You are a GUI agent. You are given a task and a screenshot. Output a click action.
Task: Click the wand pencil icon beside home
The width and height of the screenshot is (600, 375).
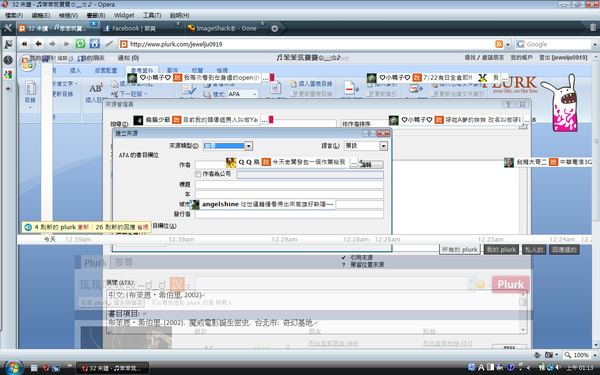pos(109,44)
